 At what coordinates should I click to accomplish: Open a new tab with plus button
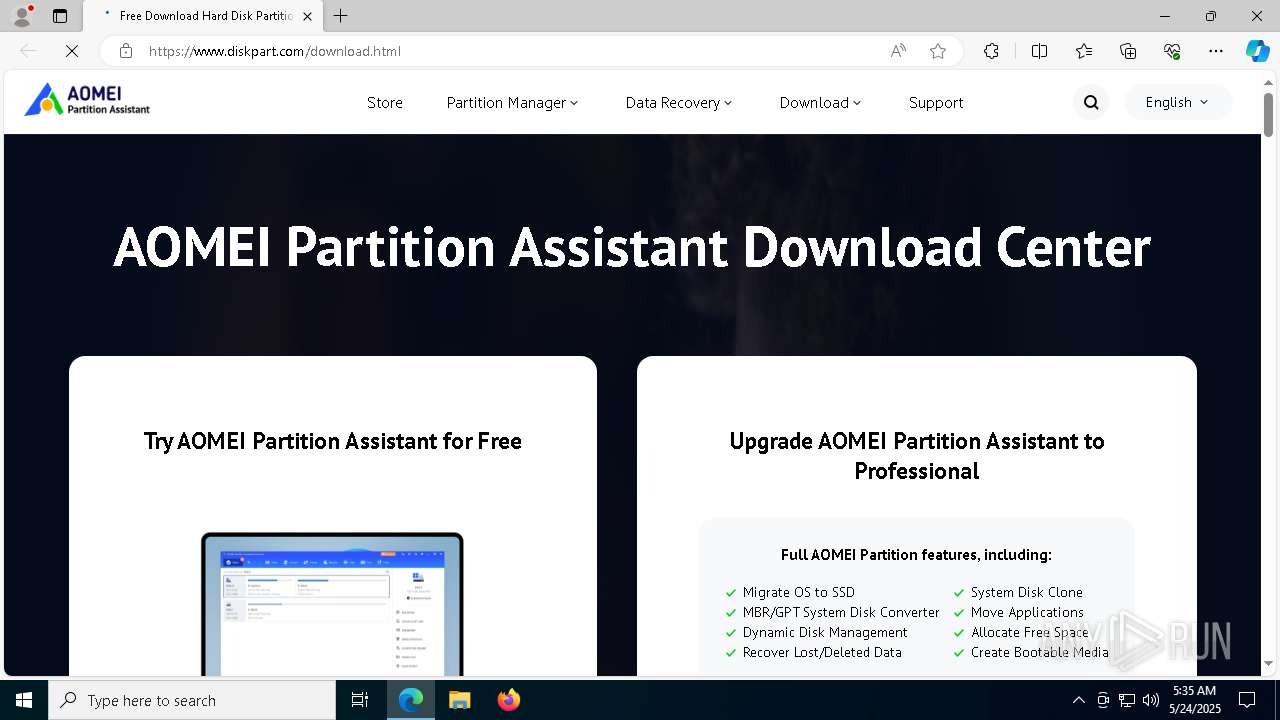coord(341,16)
